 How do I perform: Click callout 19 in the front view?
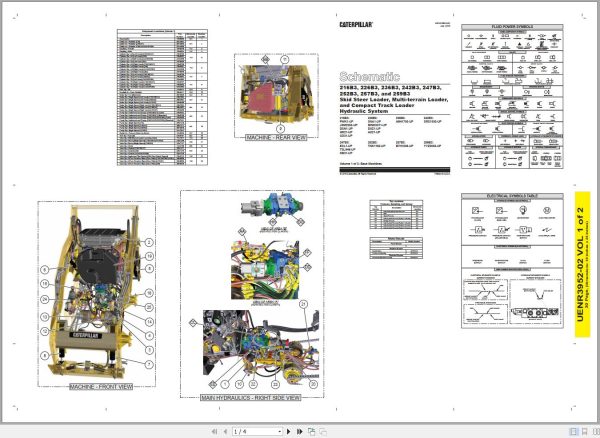149,256
